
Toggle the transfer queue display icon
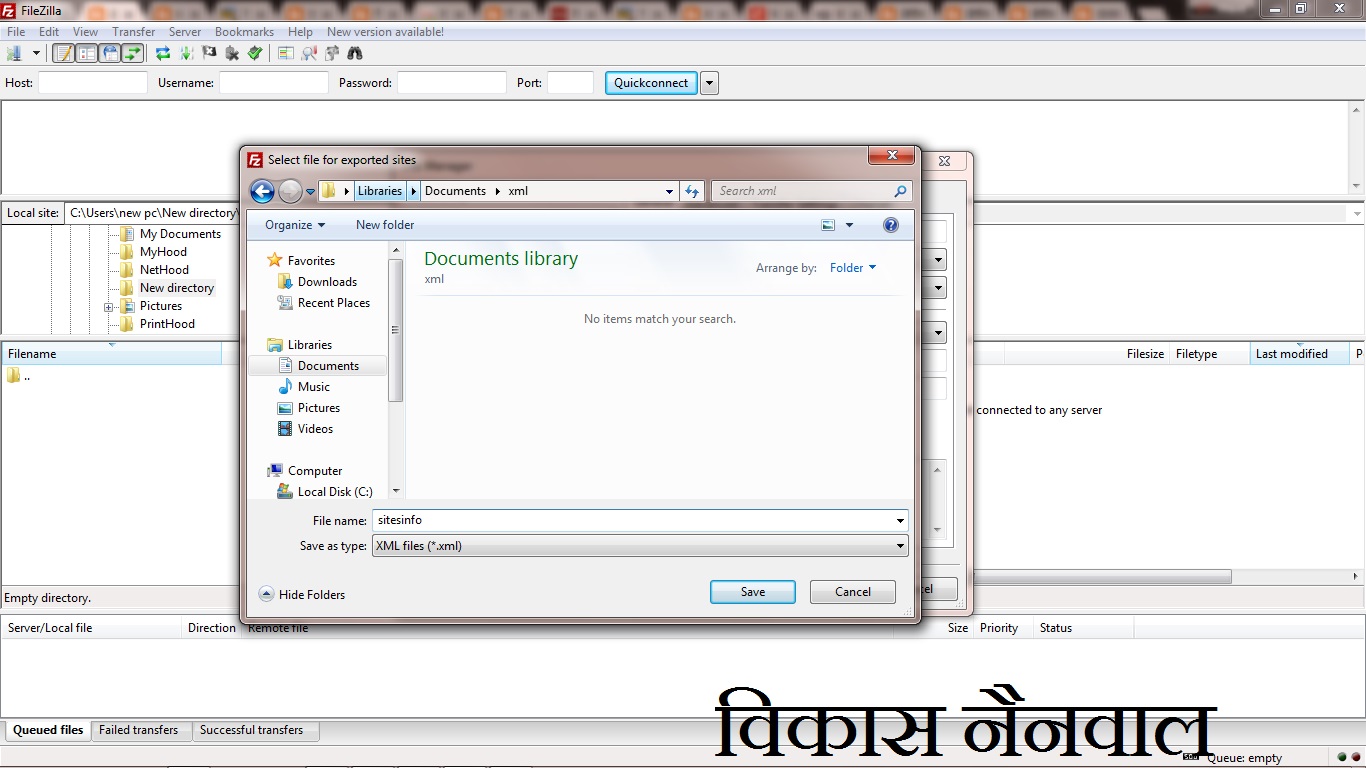pos(133,53)
